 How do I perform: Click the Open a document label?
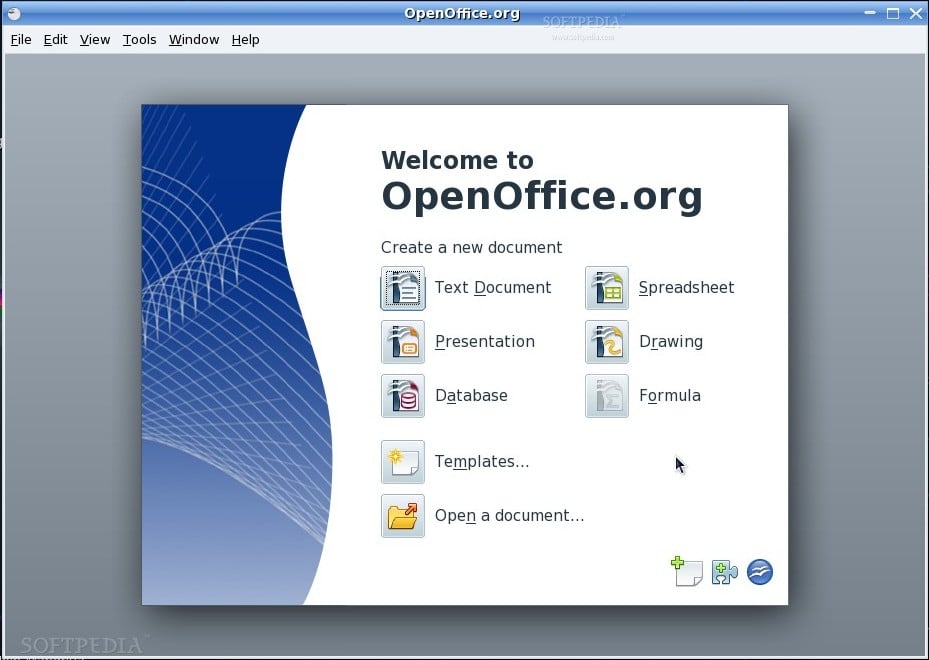[509, 516]
